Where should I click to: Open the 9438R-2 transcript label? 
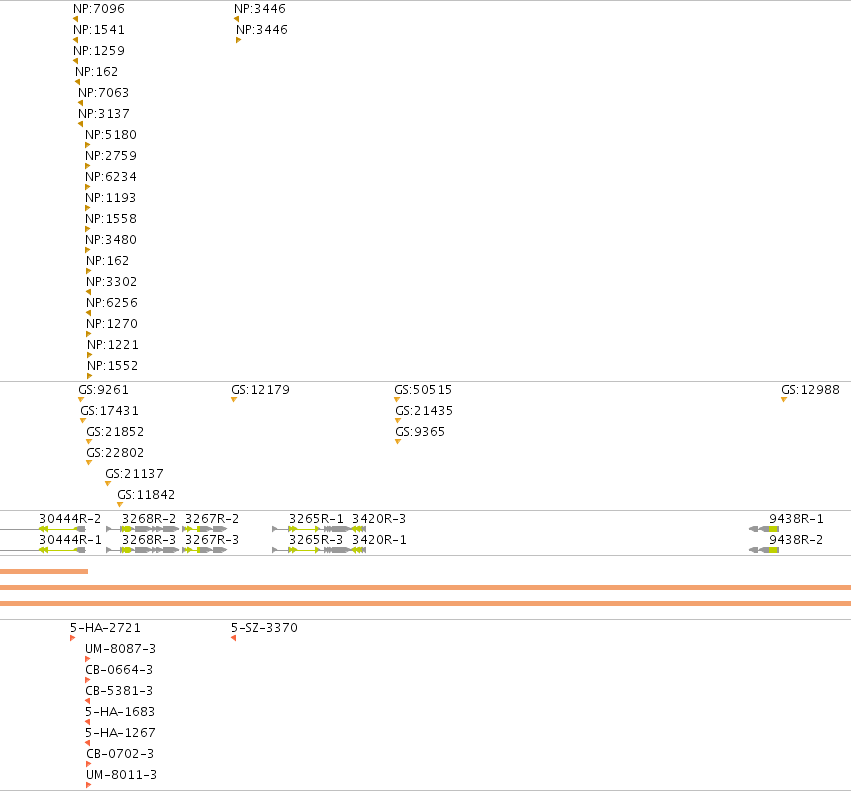[796, 540]
